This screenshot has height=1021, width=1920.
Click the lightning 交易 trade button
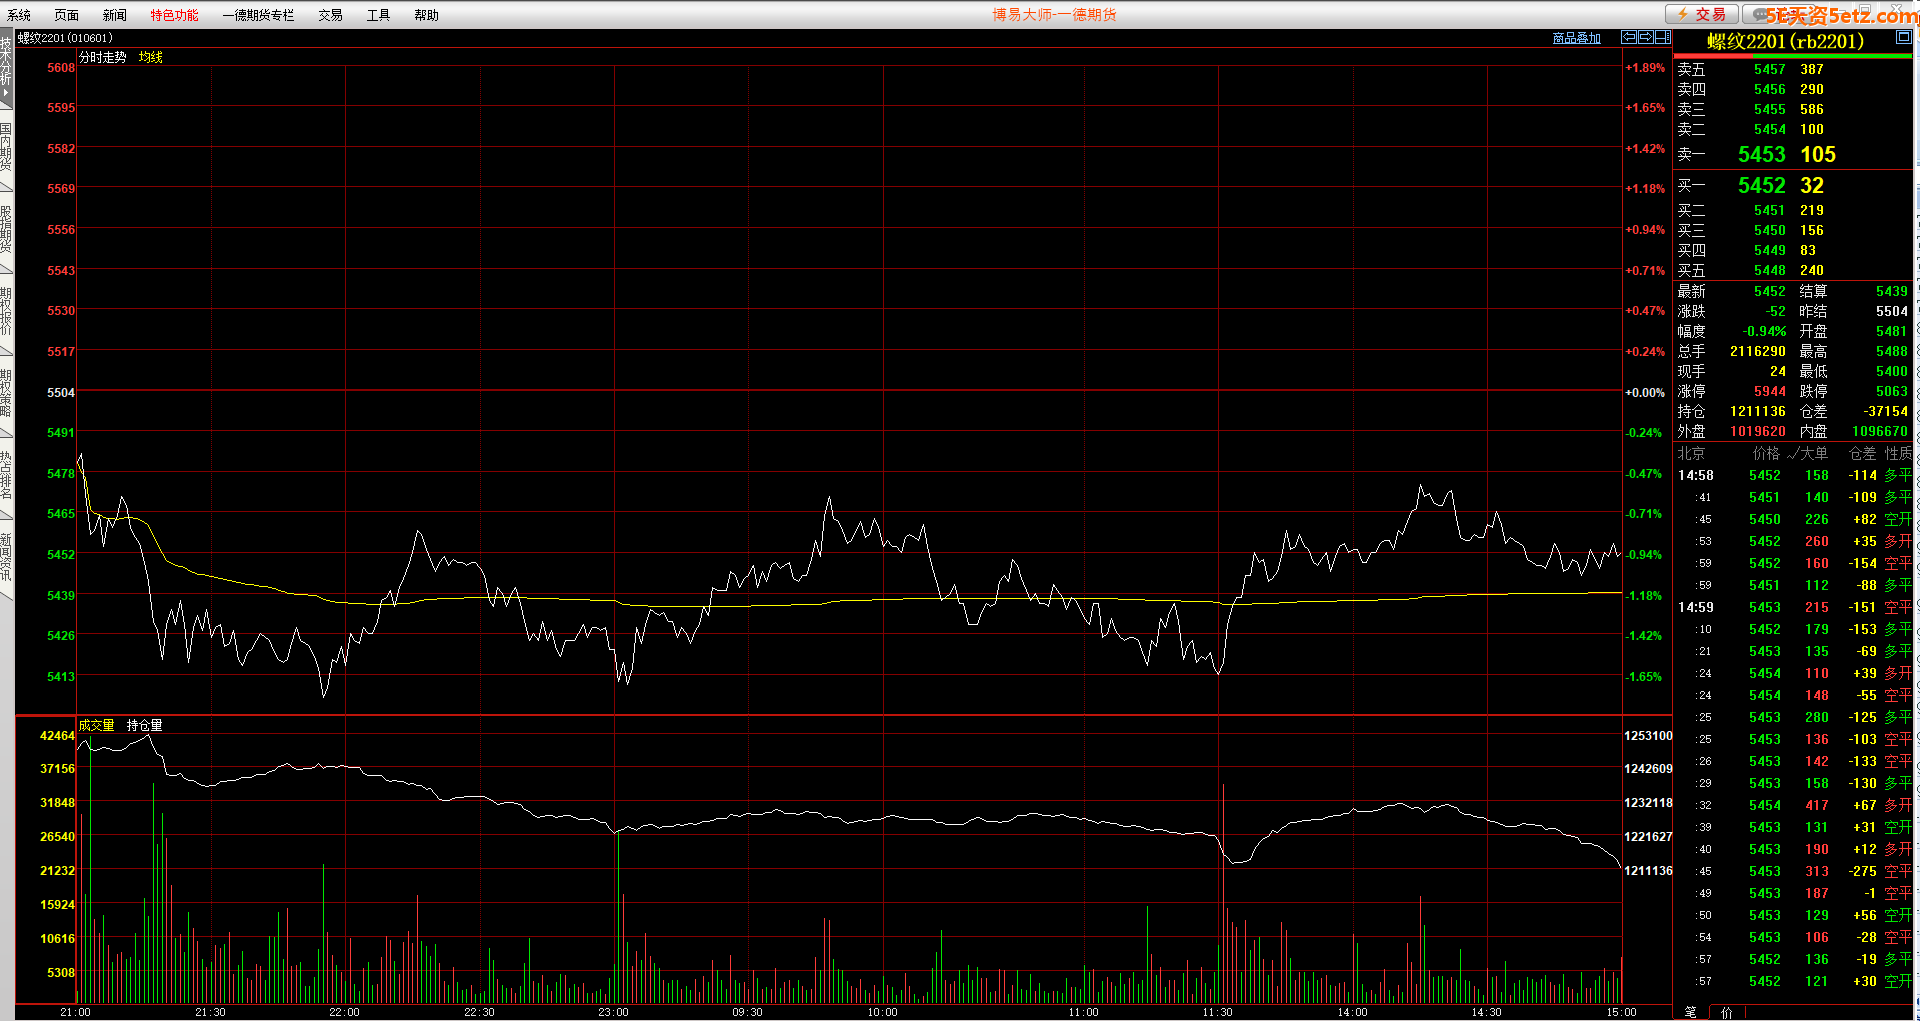[x=1701, y=14]
